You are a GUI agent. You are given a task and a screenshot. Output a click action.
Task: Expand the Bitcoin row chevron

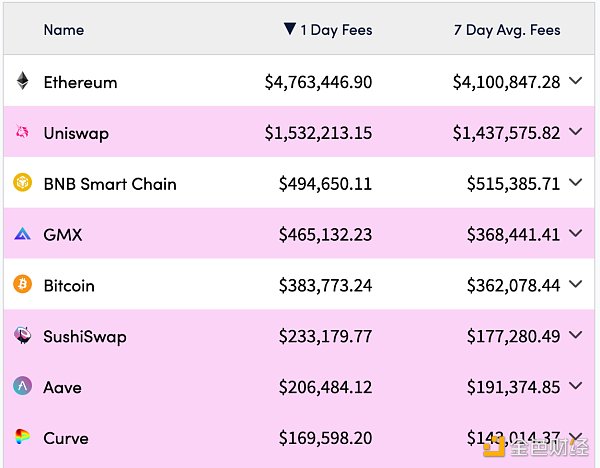575,285
